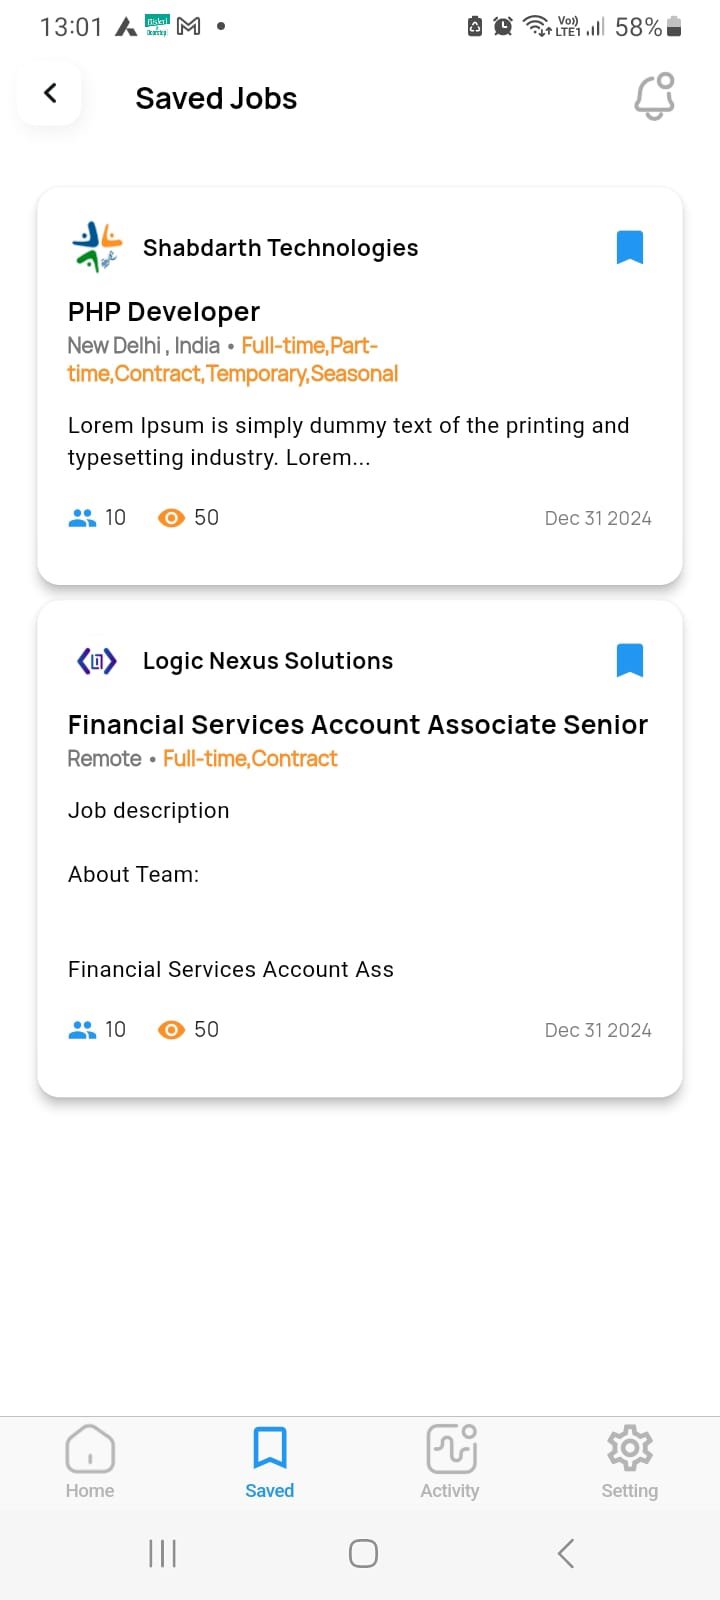Click the Shabdarth Technologies company logo

[x=97, y=247]
